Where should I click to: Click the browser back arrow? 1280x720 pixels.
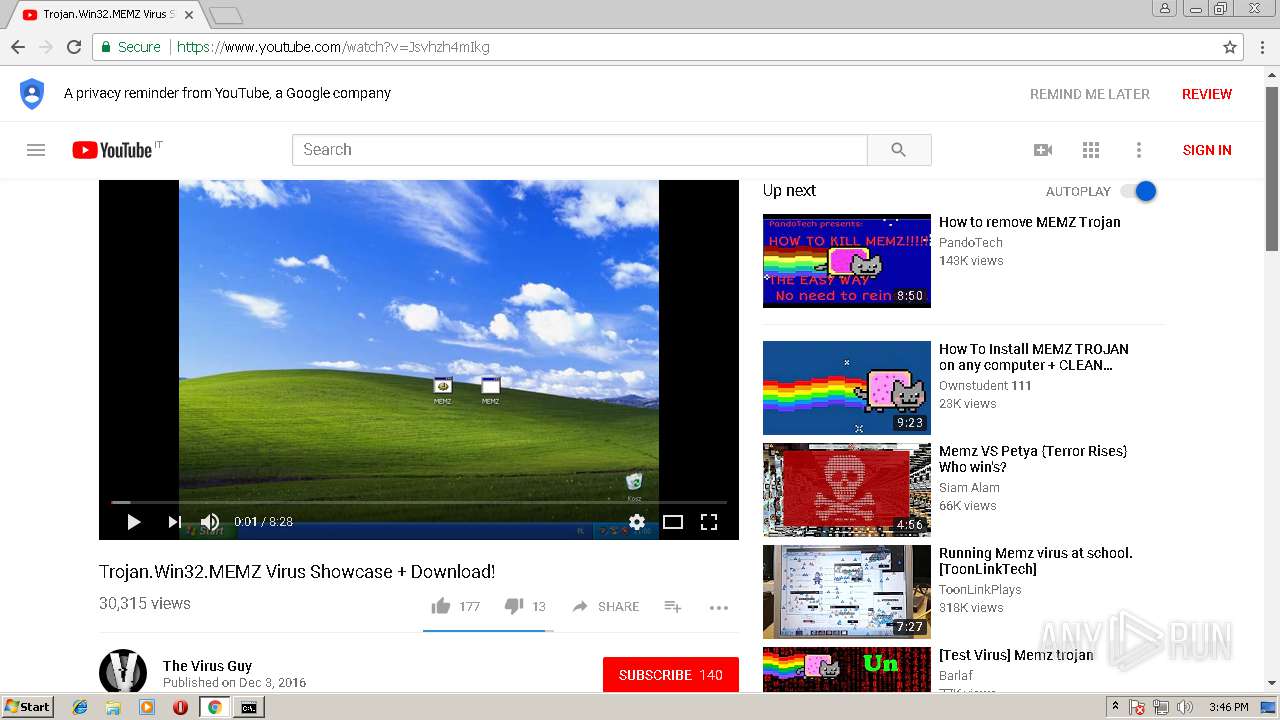point(18,47)
